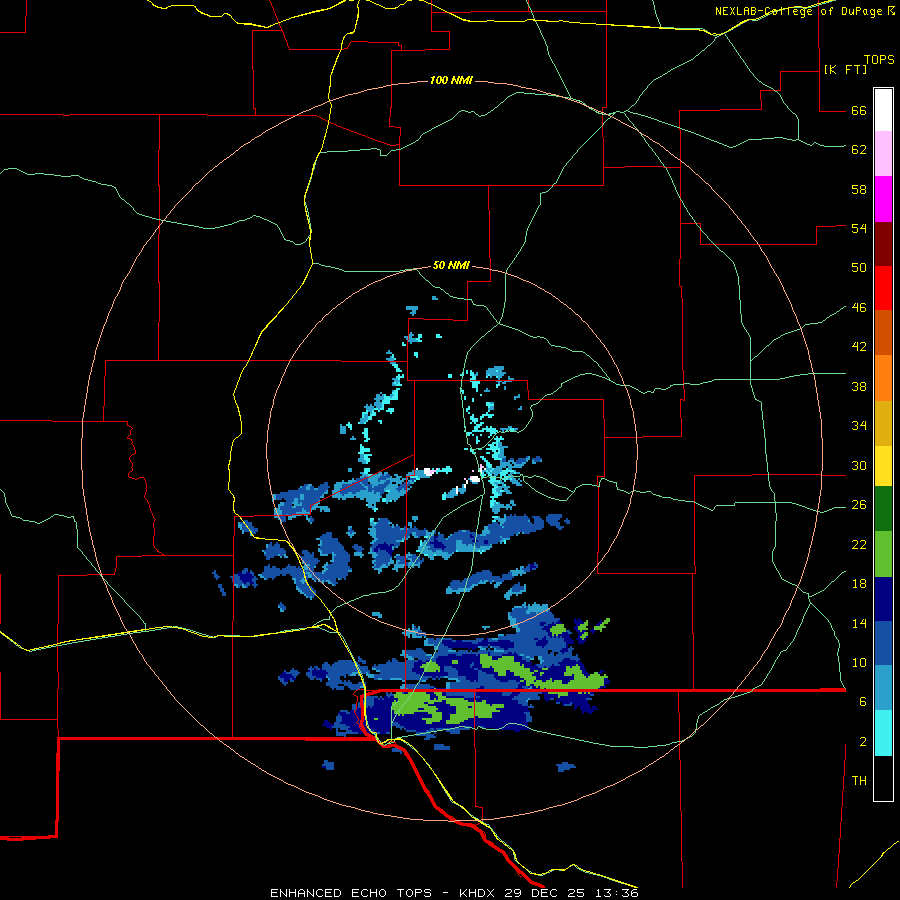Click the legend value 18

coord(859,584)
